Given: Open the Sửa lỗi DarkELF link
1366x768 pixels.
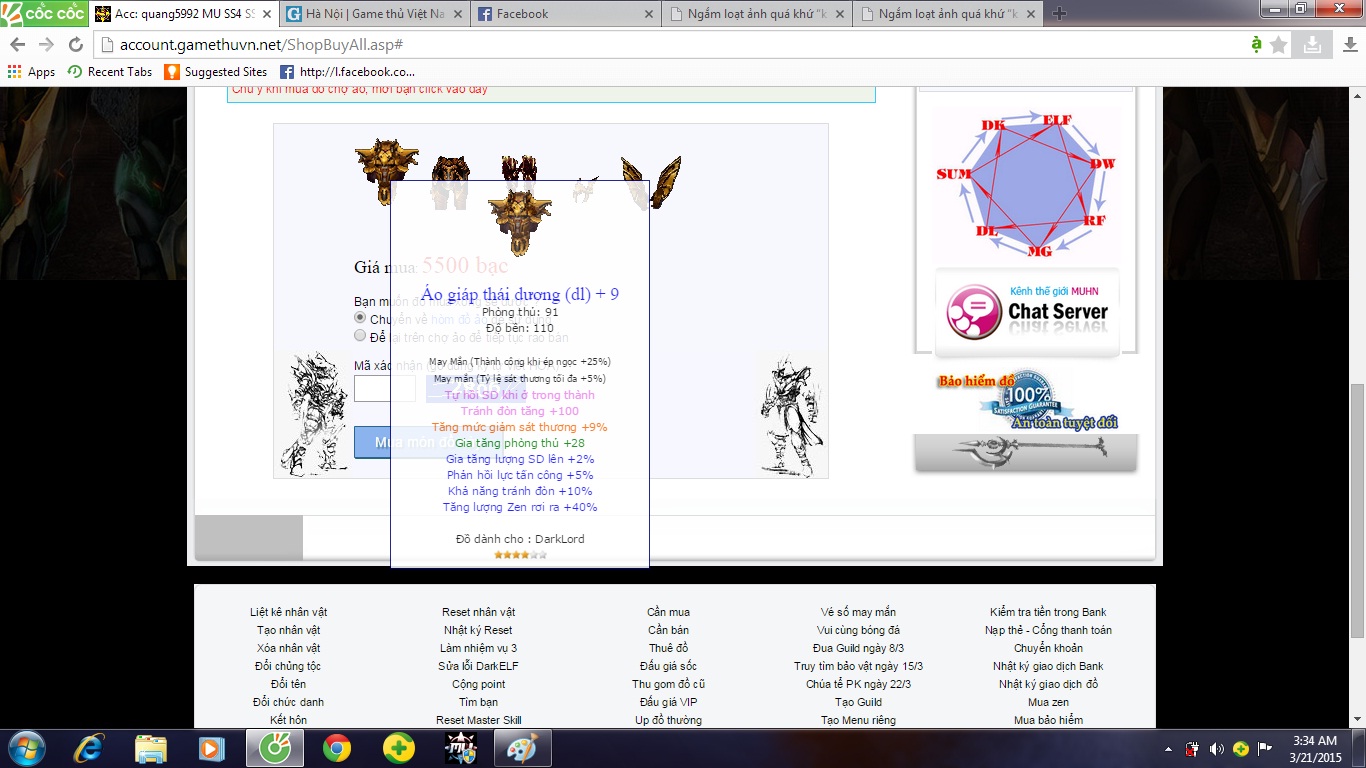Looking at the screenshot, I should [478, 666].
